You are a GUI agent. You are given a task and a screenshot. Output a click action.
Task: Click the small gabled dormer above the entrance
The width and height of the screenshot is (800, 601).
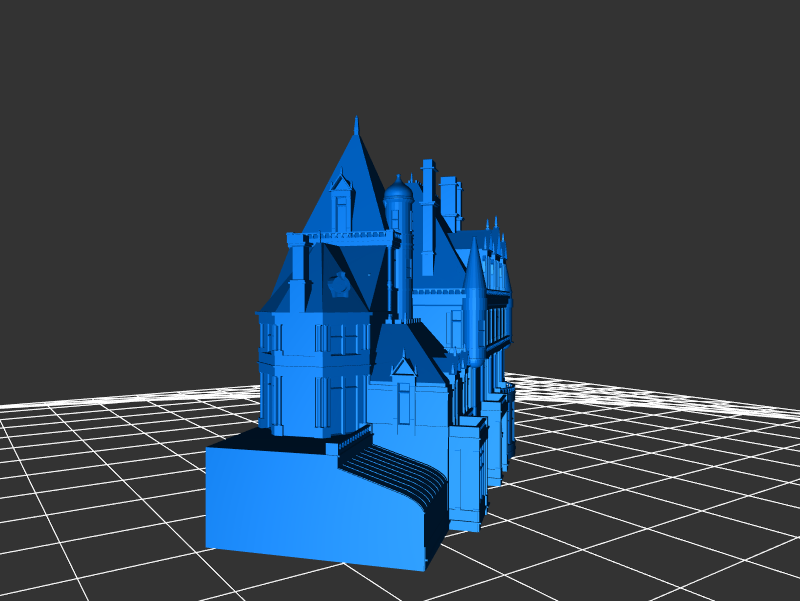pyautogui.click(x=404, y=366)
